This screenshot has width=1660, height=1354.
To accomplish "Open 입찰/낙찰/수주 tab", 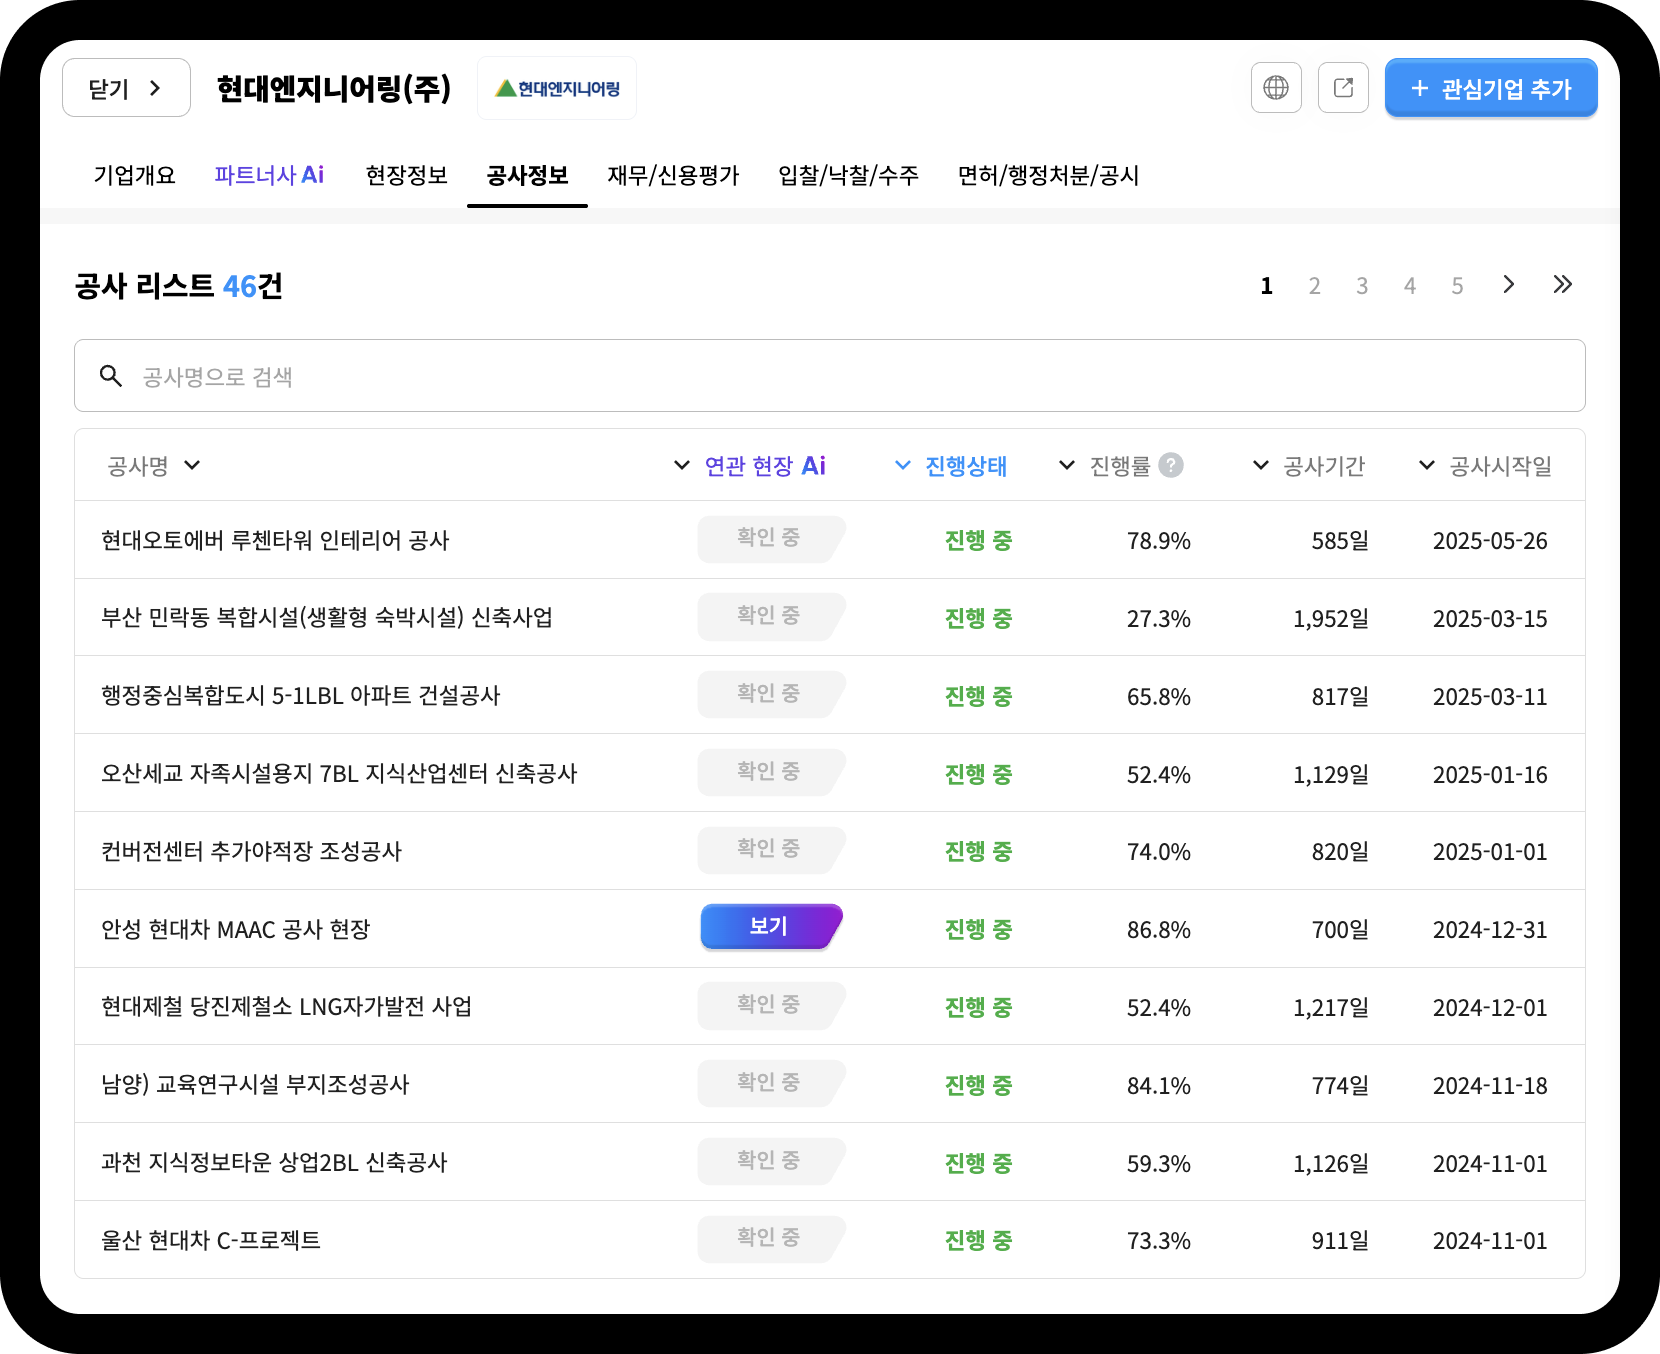I will tap(848, 175).
